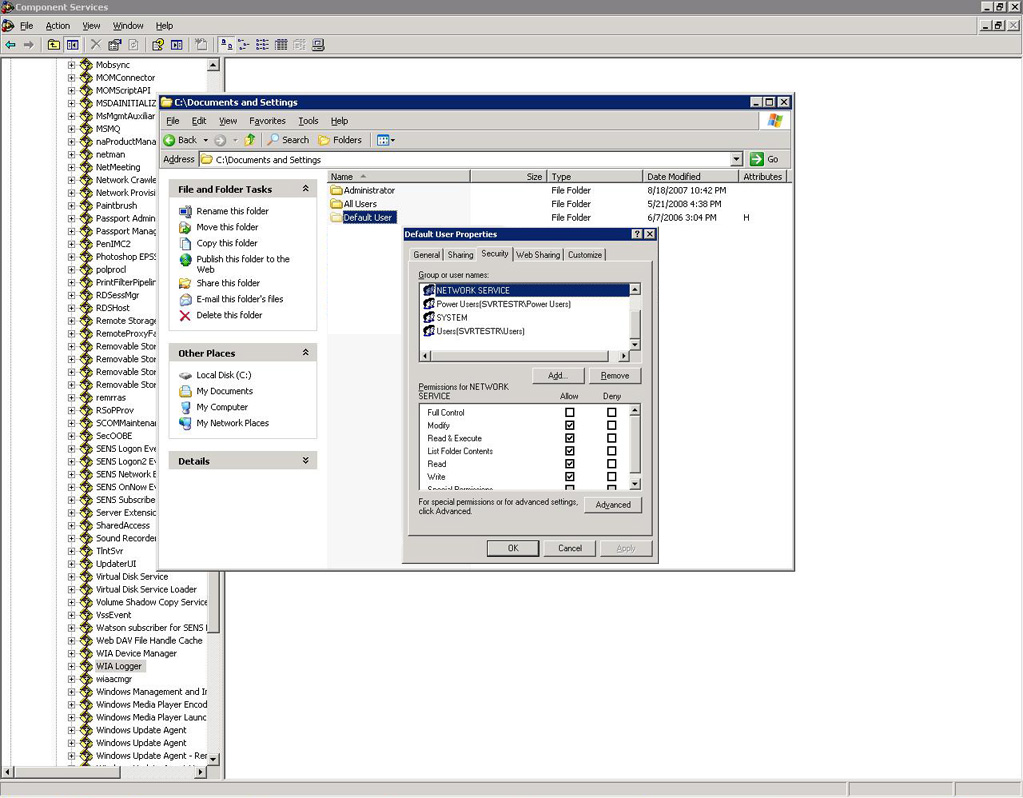Open the Action menu in Component Services

tap(57, 25)
